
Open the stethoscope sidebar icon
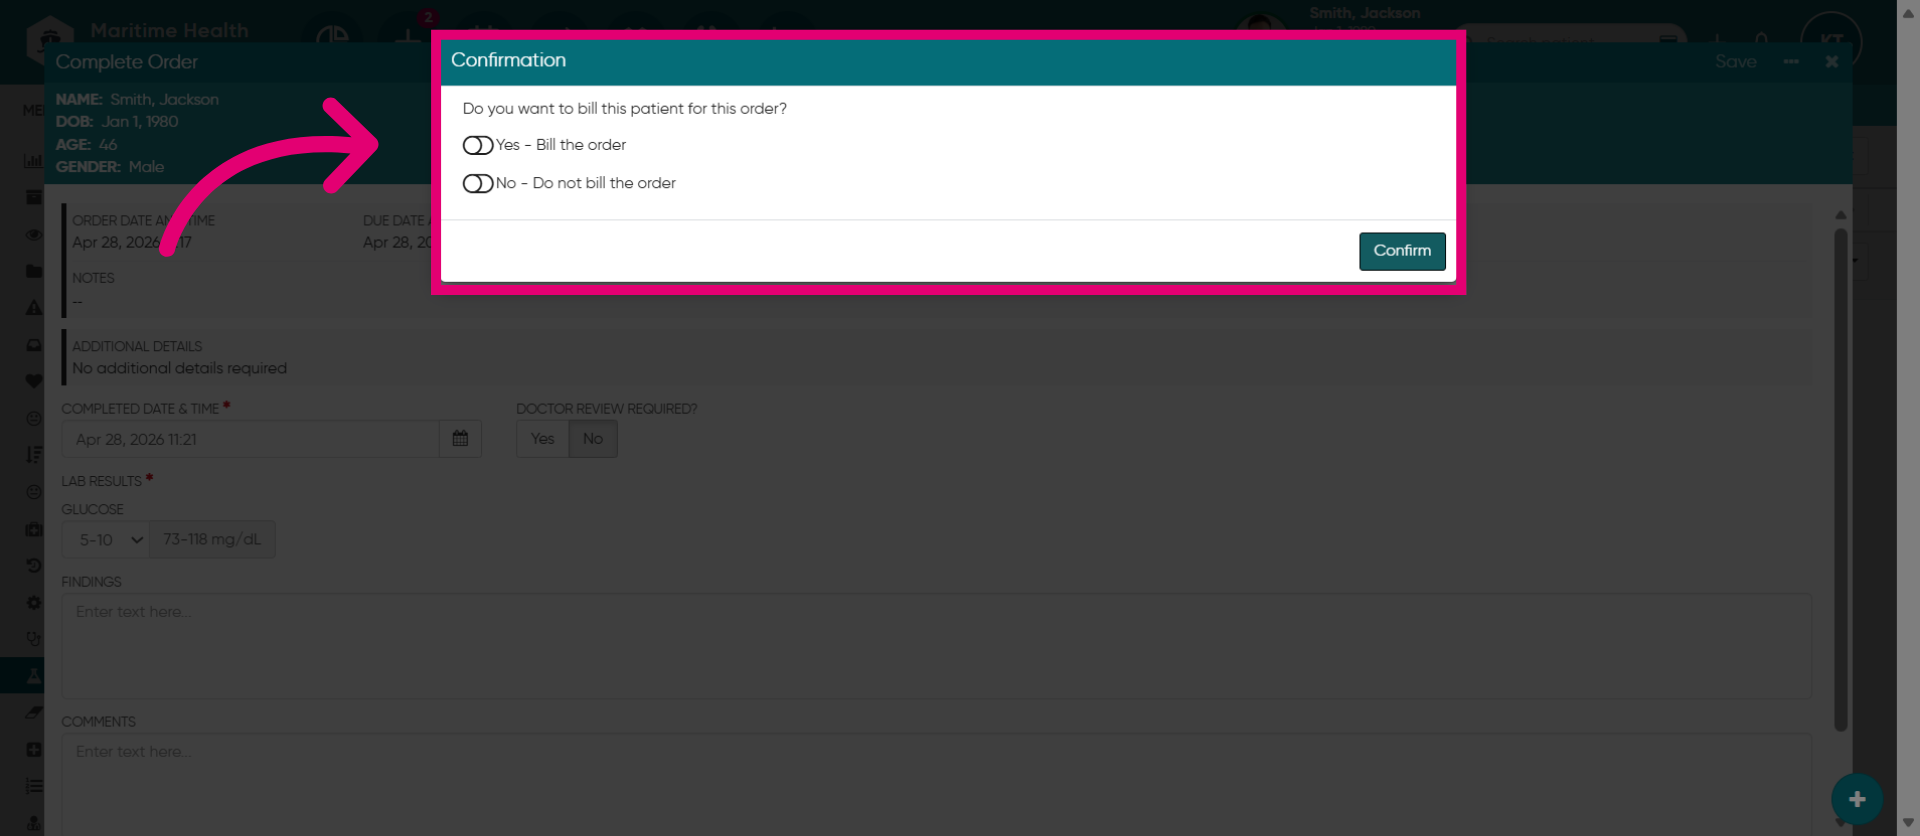(33, 639)
